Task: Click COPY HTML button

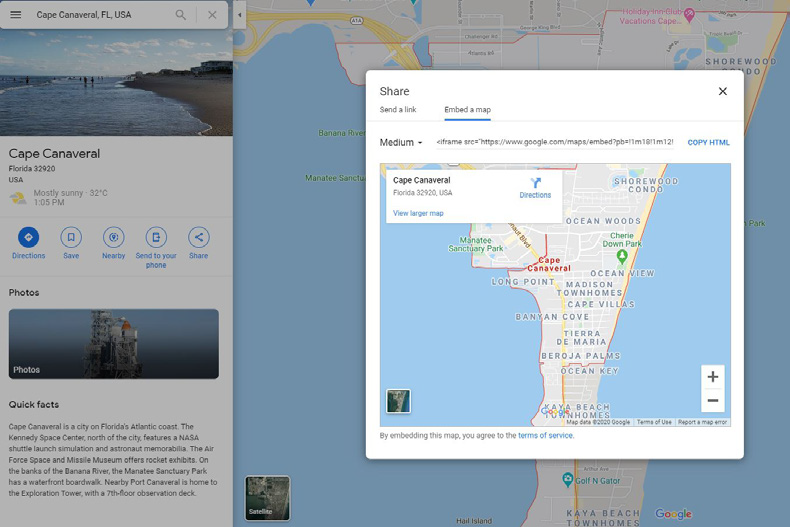Action: point(708,143)
